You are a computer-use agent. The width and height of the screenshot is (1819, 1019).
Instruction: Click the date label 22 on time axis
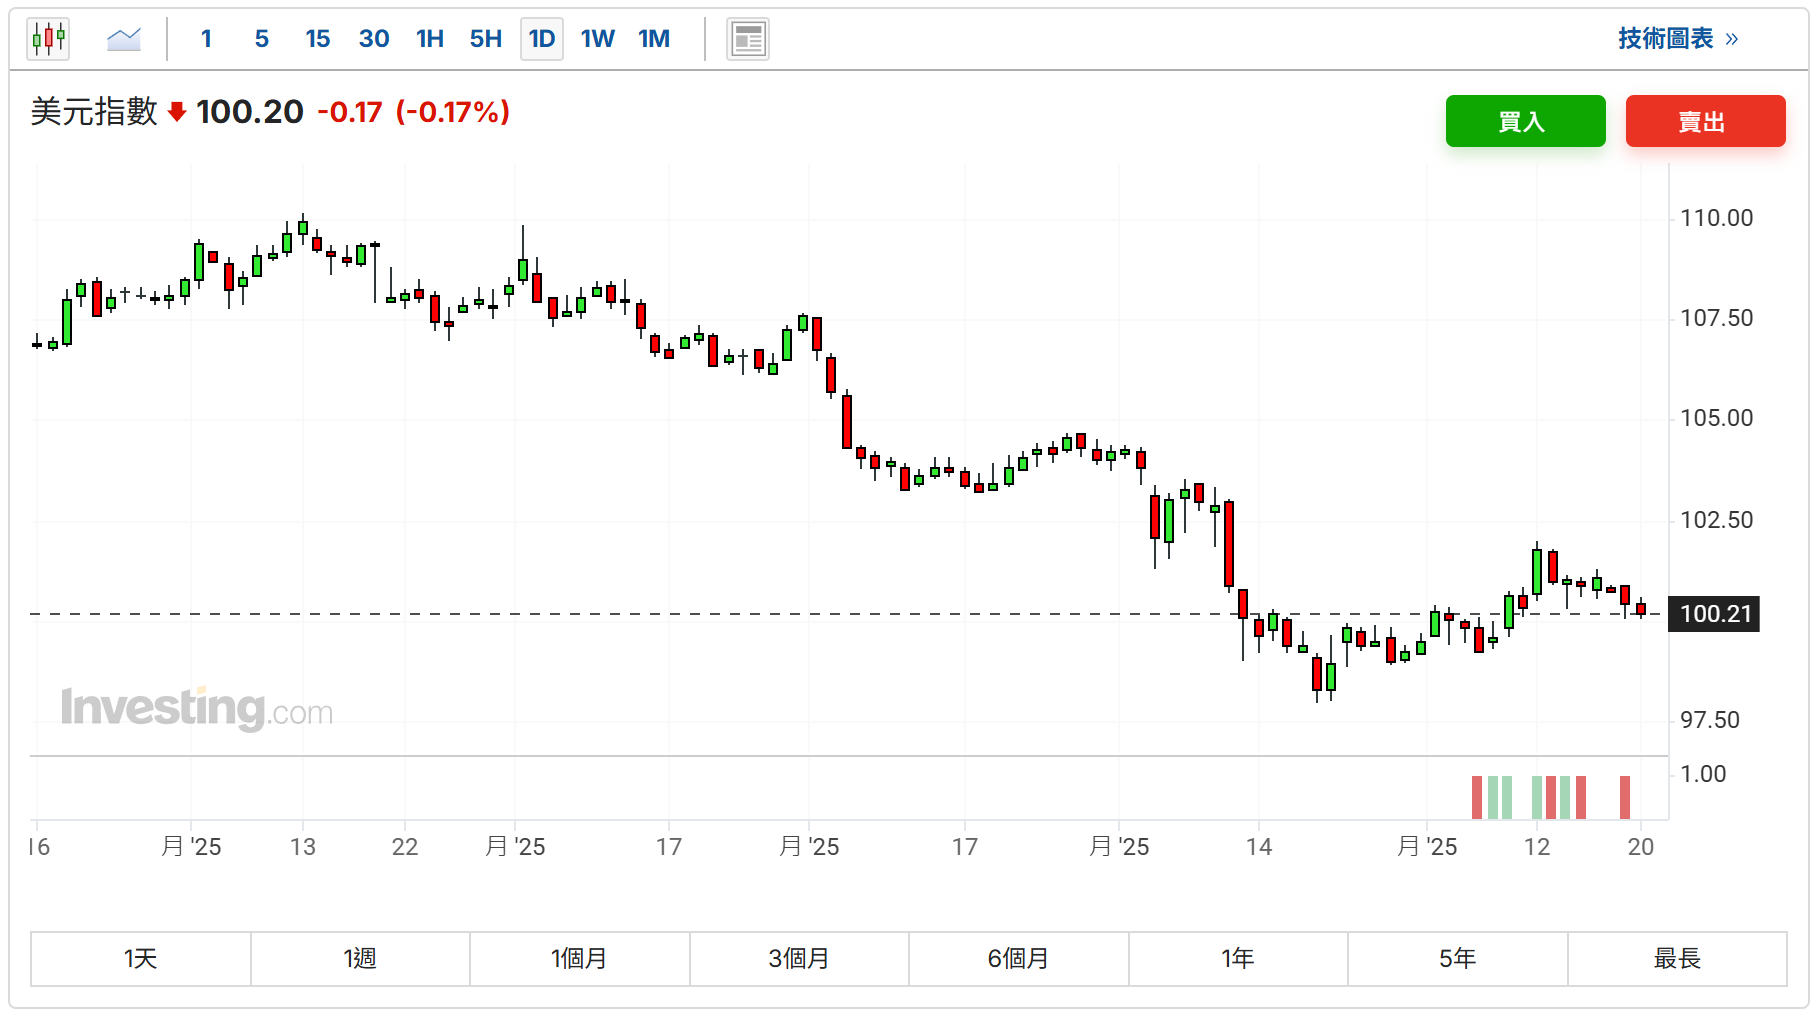point(405,847)
